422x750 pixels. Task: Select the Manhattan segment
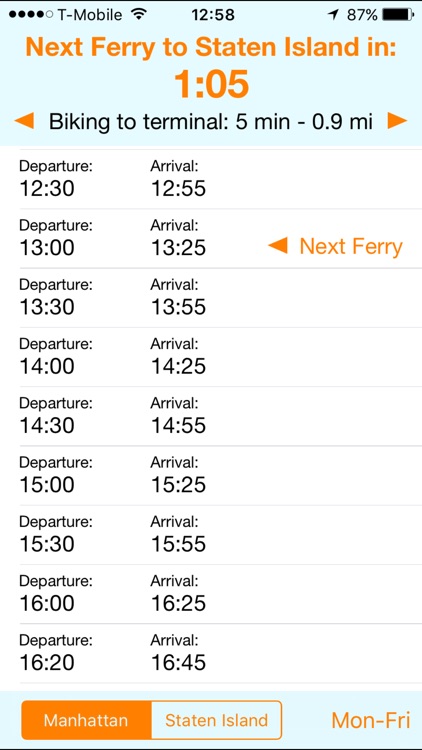point(86,720)
